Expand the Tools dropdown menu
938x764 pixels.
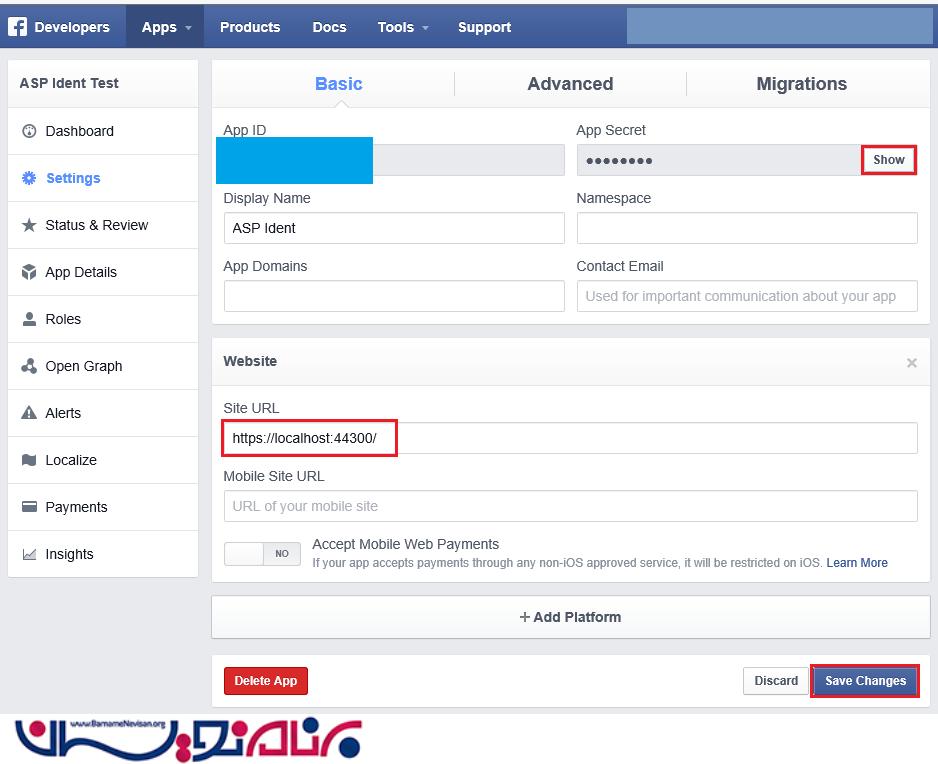click(x=403, y=27)
